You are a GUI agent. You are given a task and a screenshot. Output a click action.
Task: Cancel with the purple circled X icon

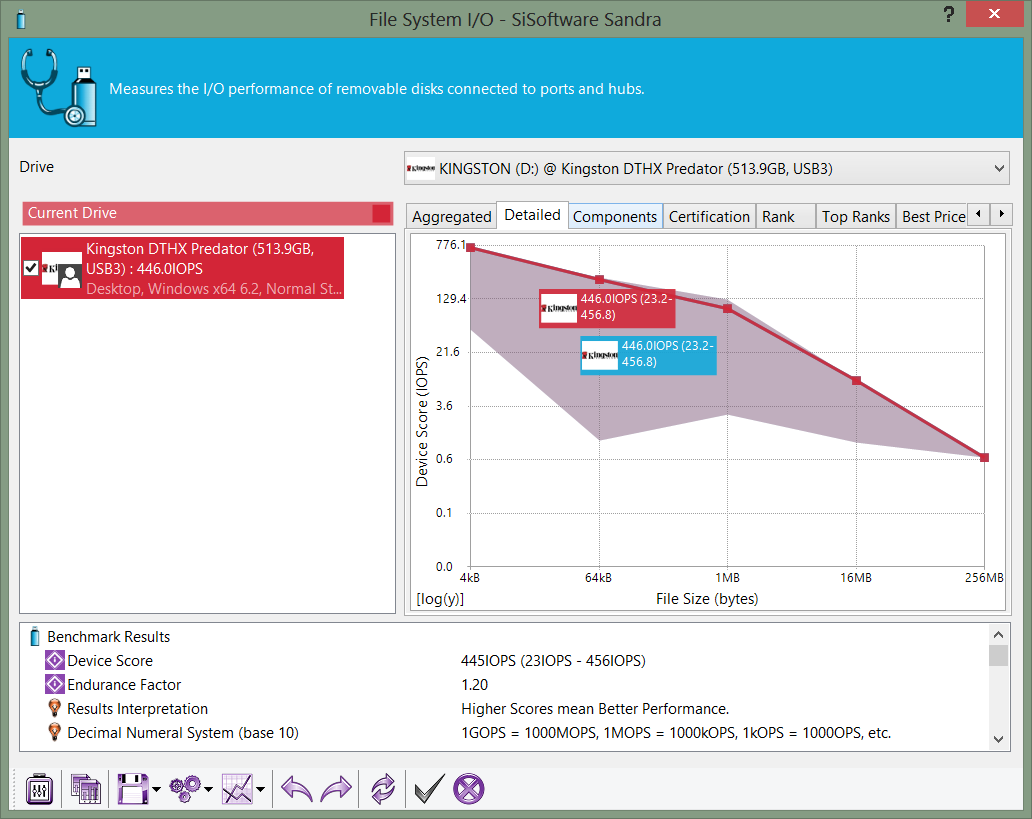tap(469, 789)
